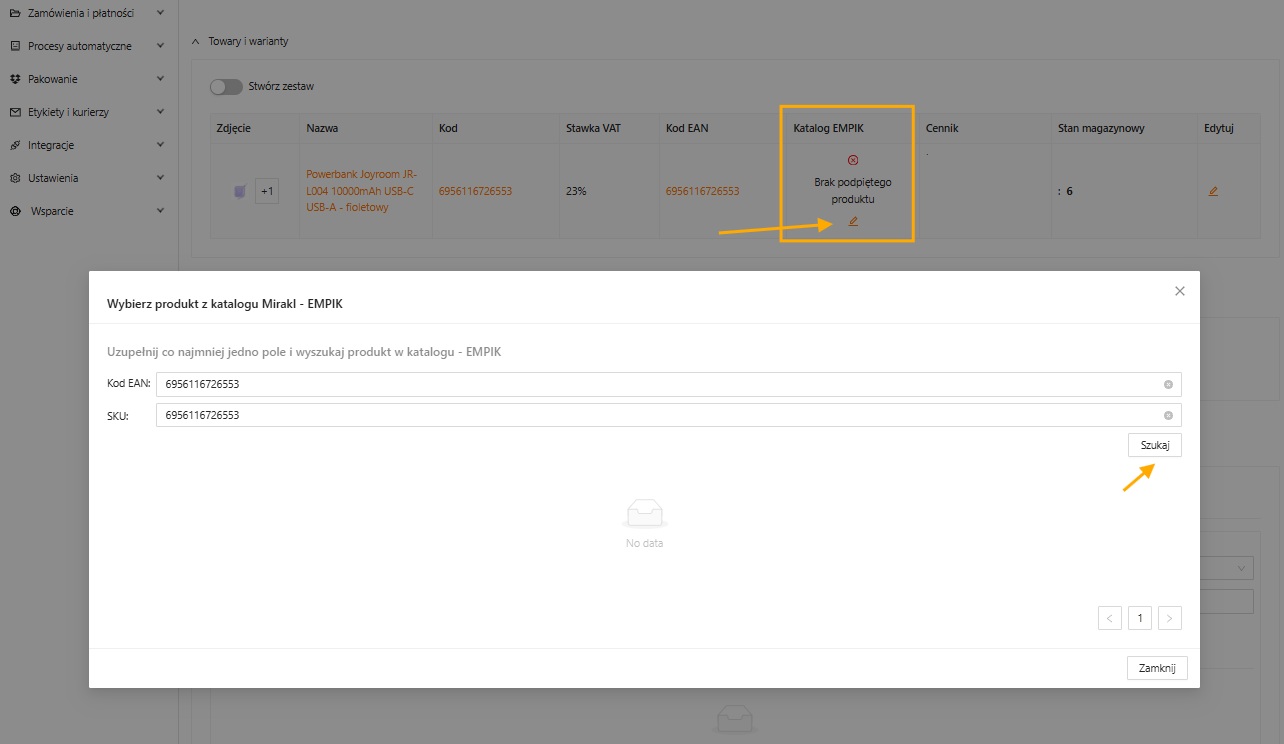Close the EMPIK catalog dialog with X
Image resolution: width=1284 pixels, height=744 pixels.
[x=1180, y=291]
